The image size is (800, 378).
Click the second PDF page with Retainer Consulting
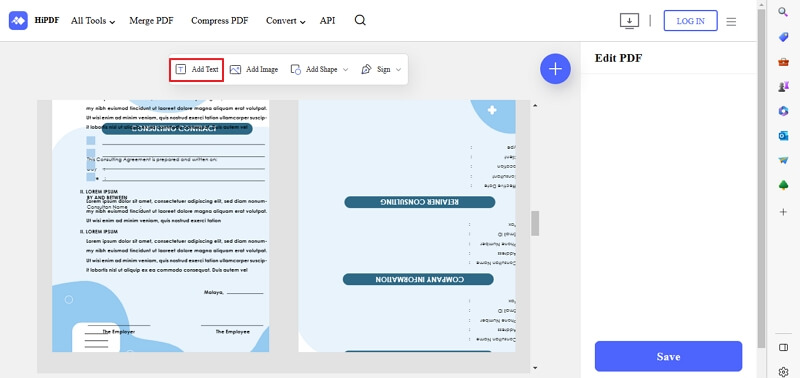[x=407, y=226]
